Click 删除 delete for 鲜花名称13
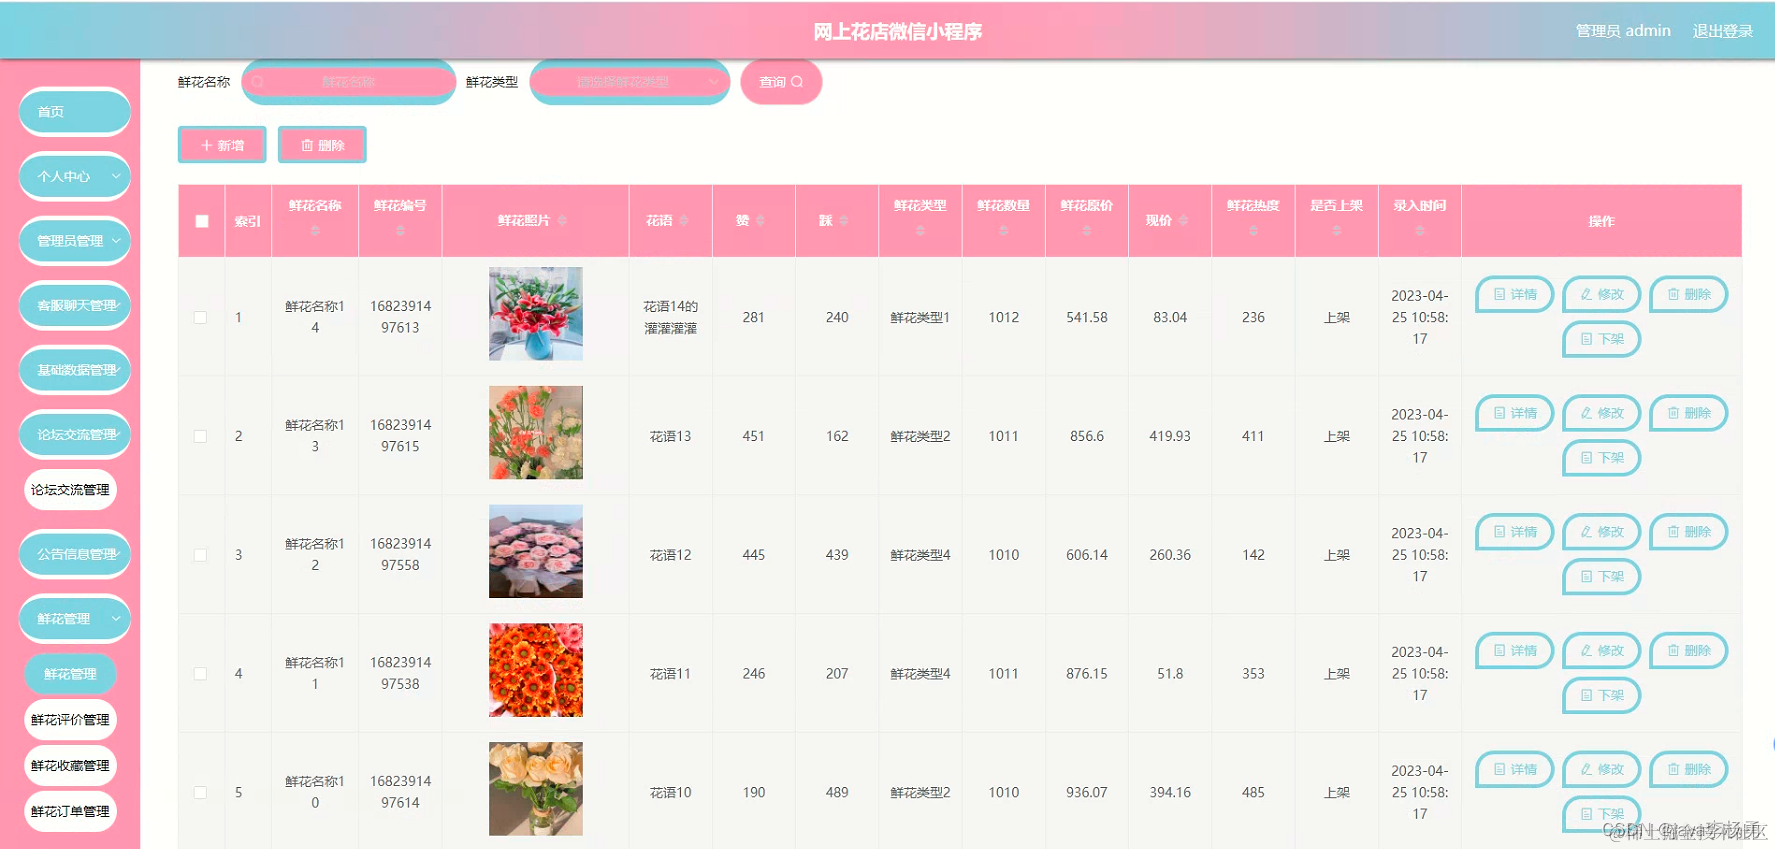 (1689, 413)
